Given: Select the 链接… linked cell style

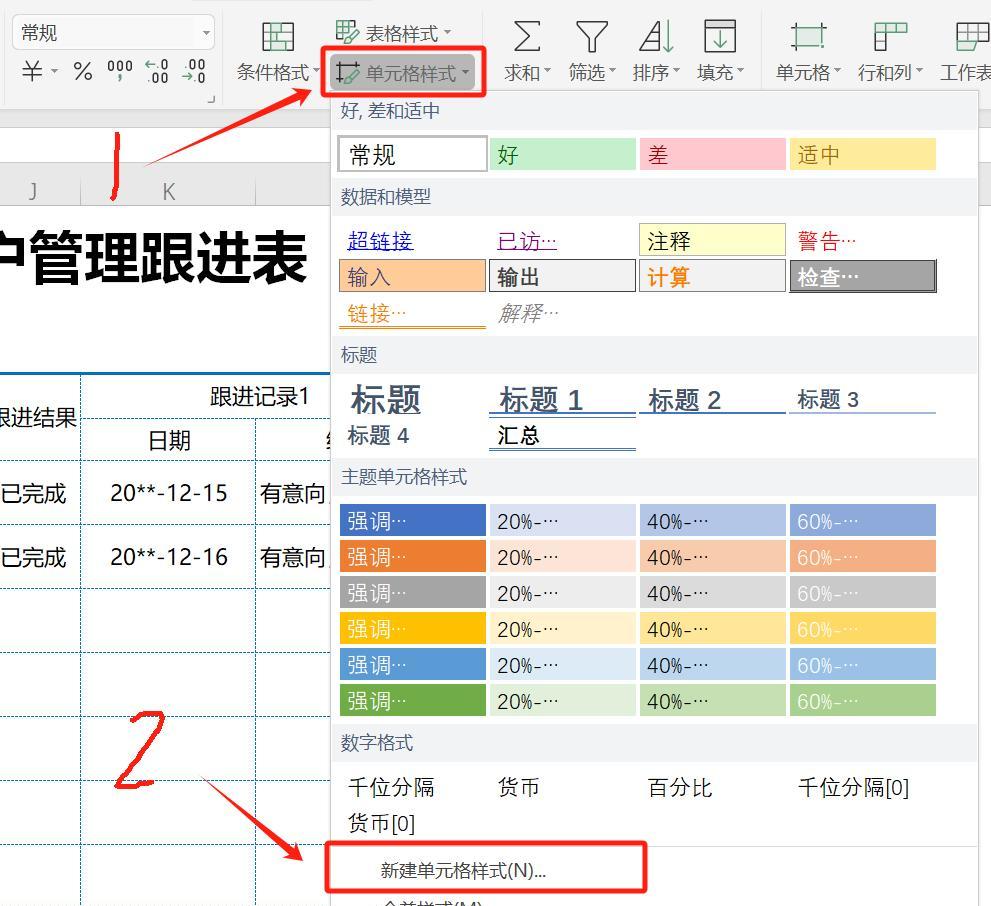Looking at the screenshot, I should click(412, 312).
